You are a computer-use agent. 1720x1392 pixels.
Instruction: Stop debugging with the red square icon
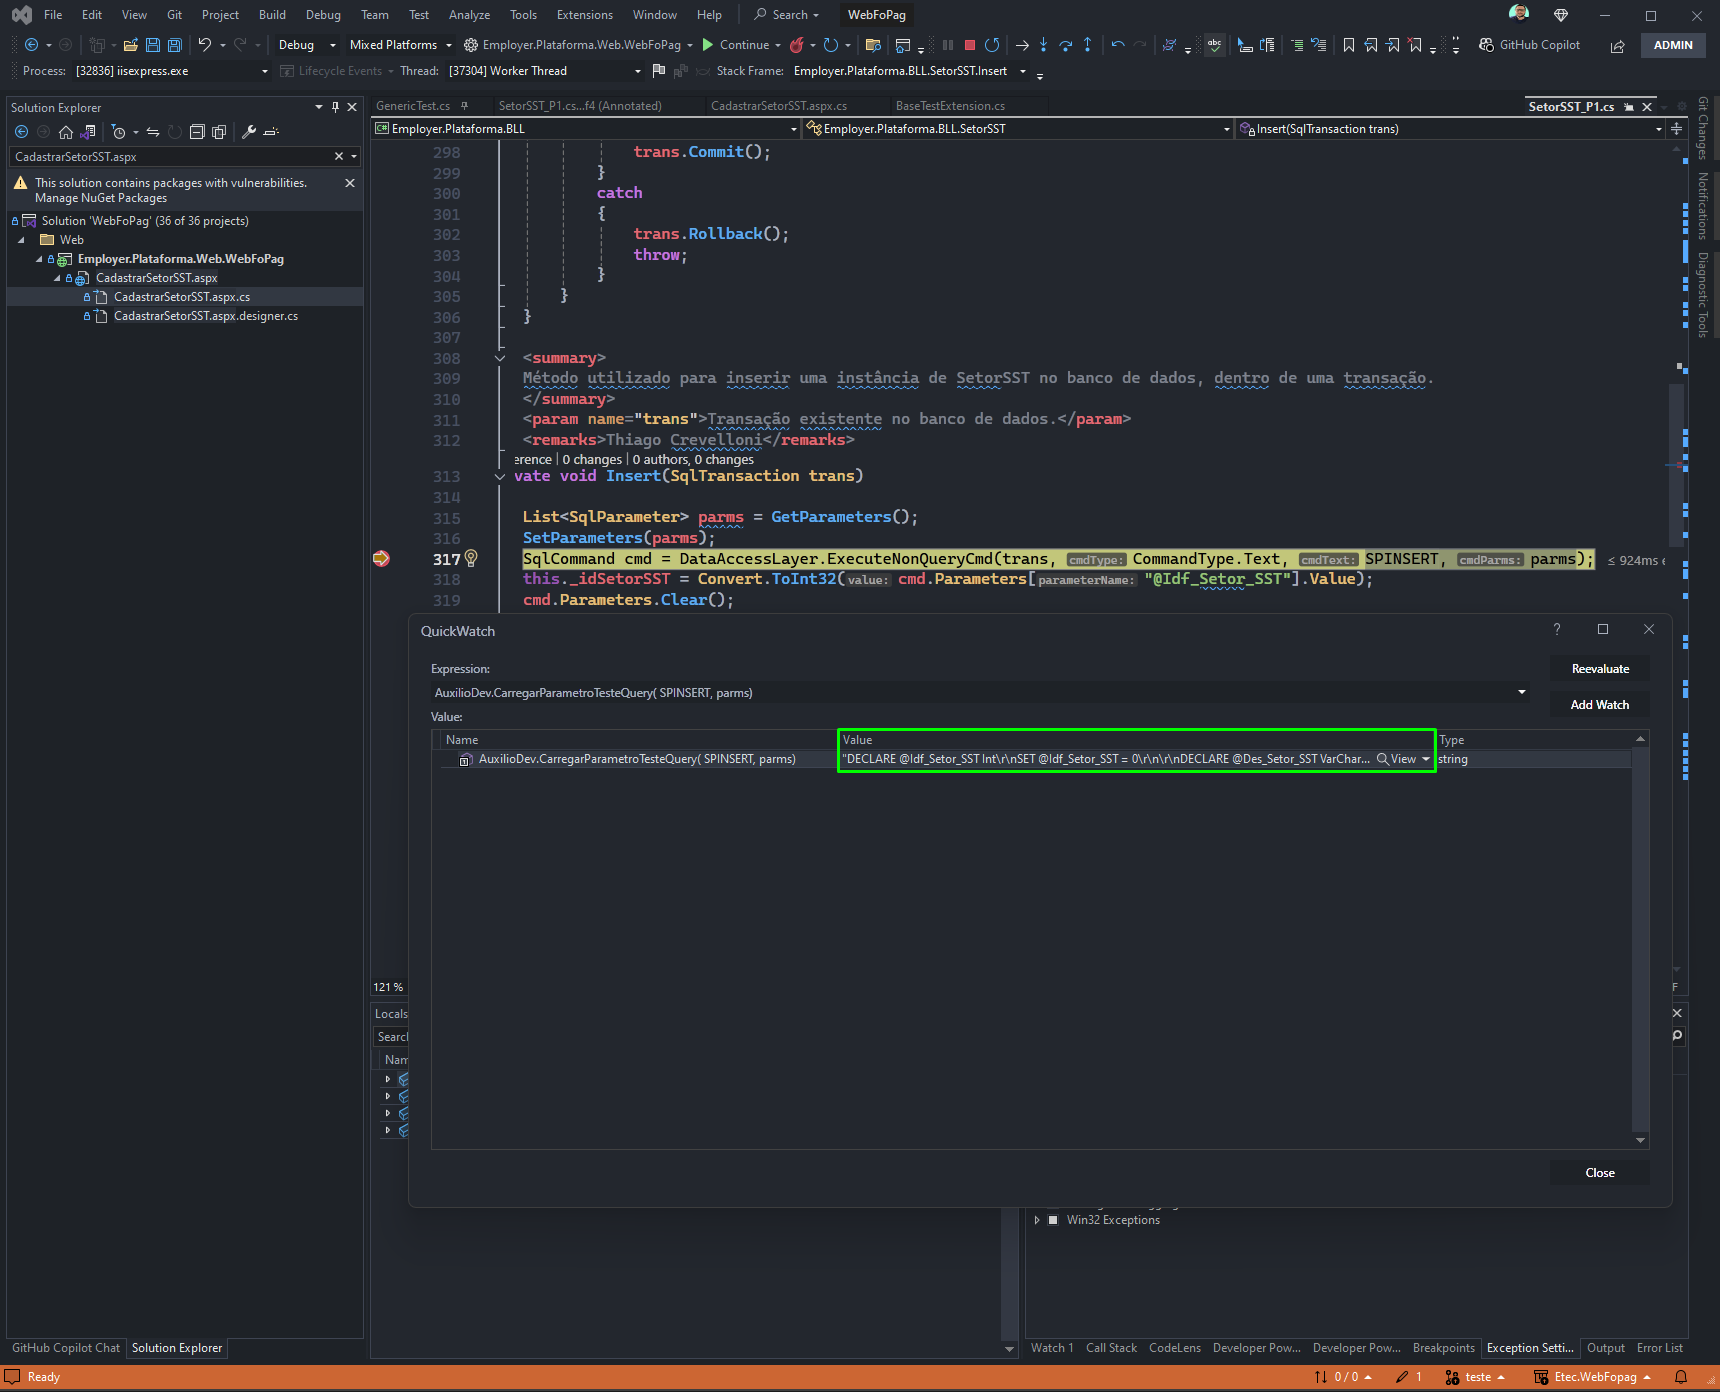point(969,45)
